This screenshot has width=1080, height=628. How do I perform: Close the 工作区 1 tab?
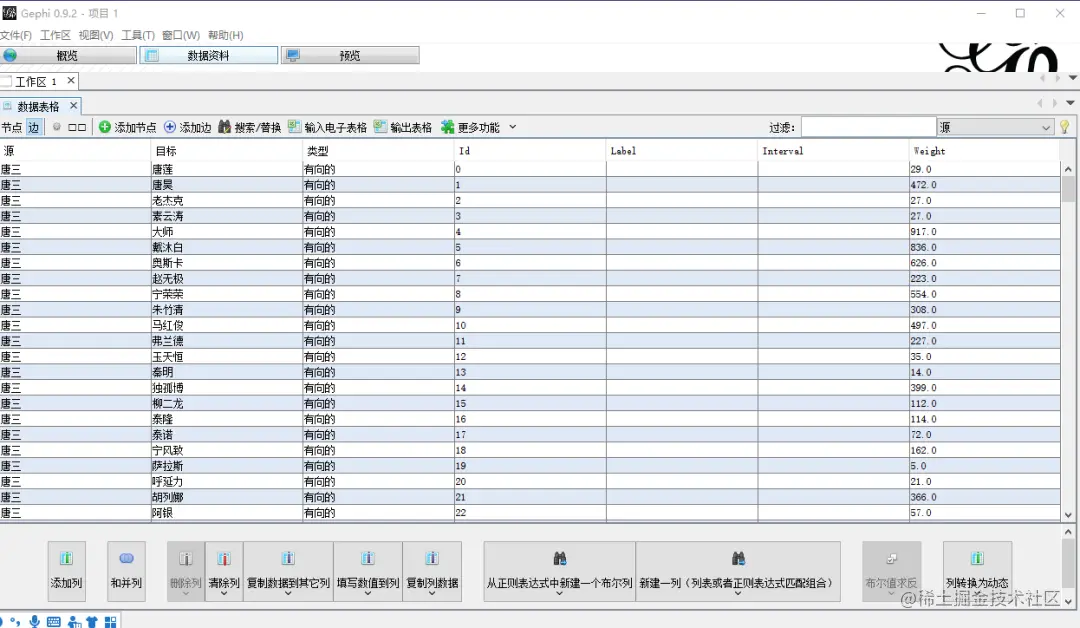click(x=71, y=81)
